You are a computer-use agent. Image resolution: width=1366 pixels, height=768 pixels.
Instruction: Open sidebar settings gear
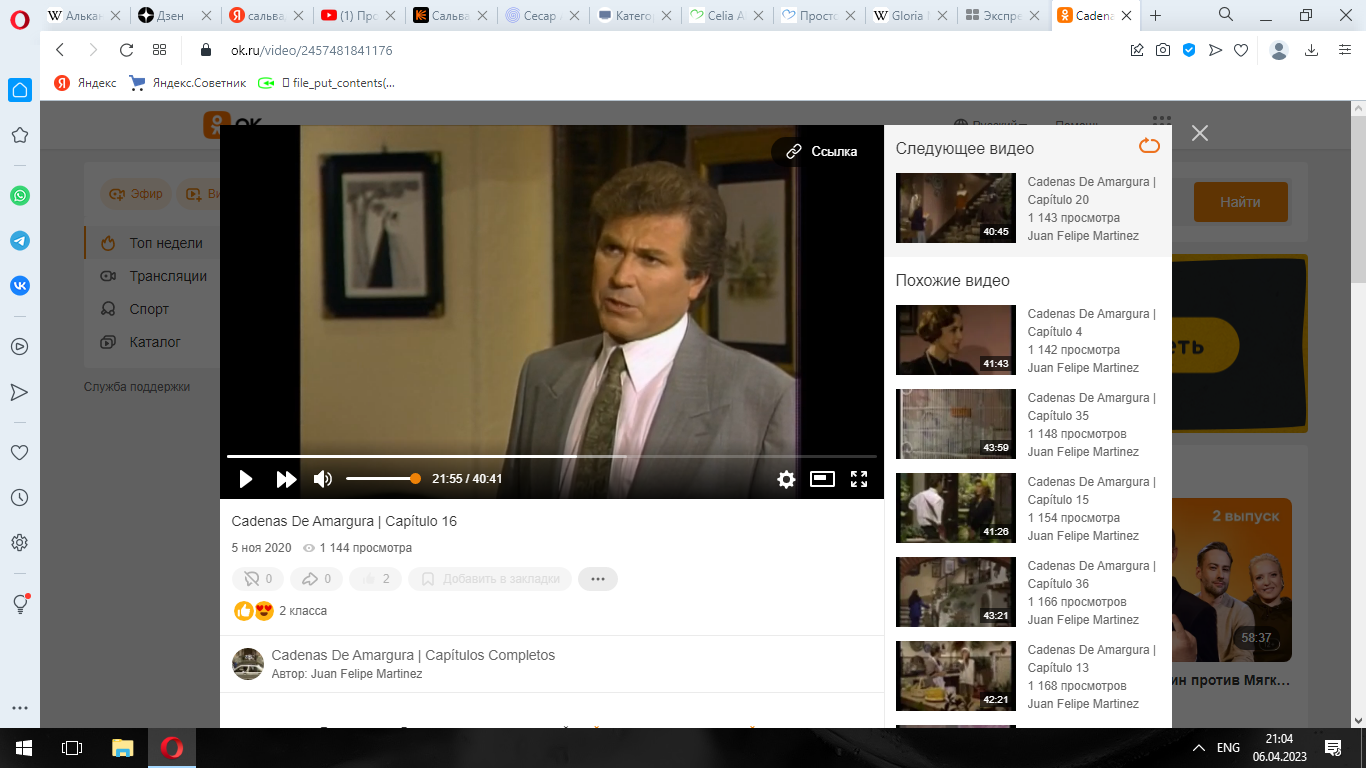click(x=20, y=542)
